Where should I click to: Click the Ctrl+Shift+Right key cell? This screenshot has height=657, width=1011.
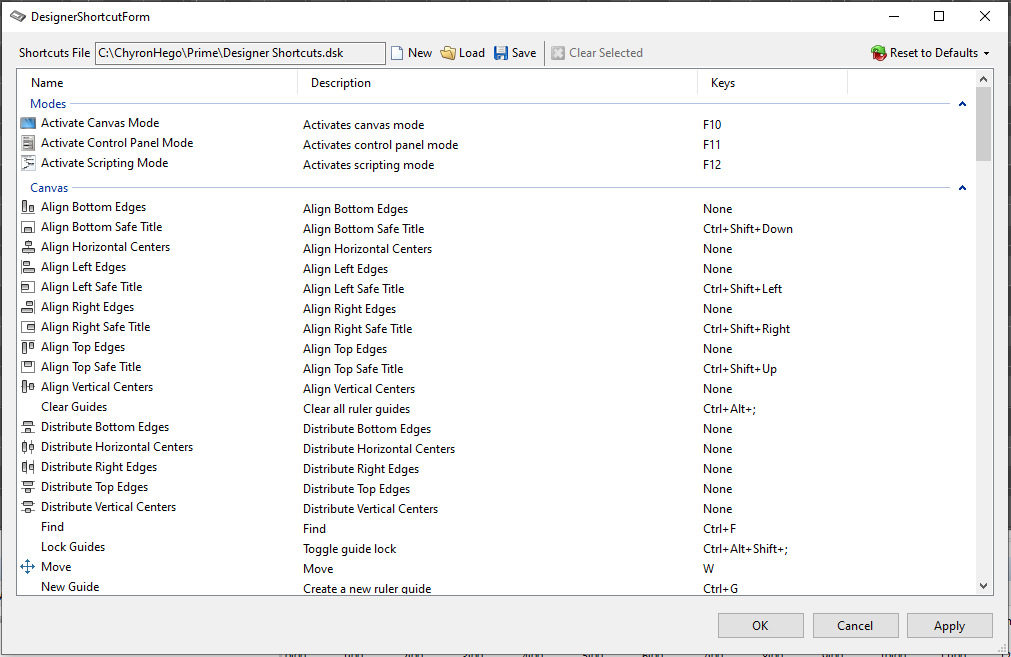tap(747, 329)
